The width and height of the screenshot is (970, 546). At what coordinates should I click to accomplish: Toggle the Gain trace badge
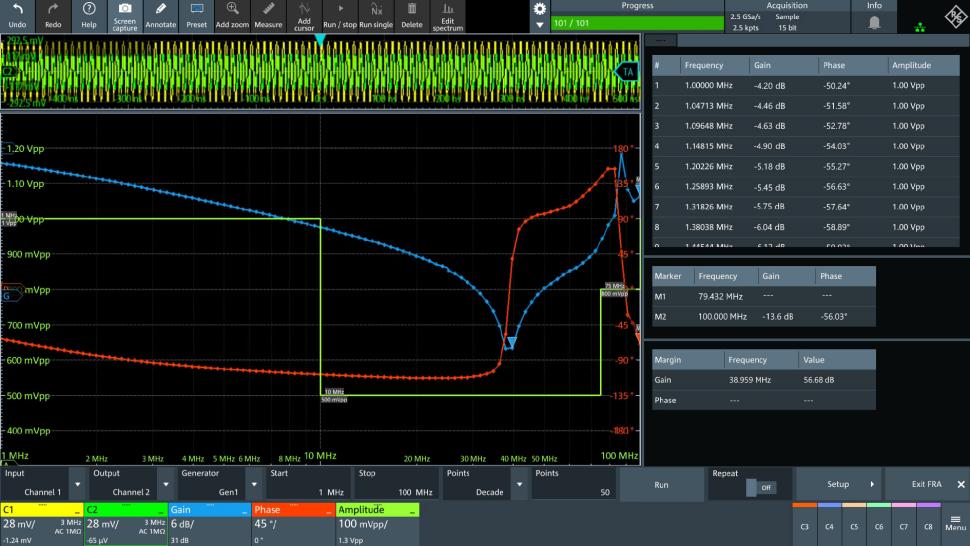click(x=209, y=510)
